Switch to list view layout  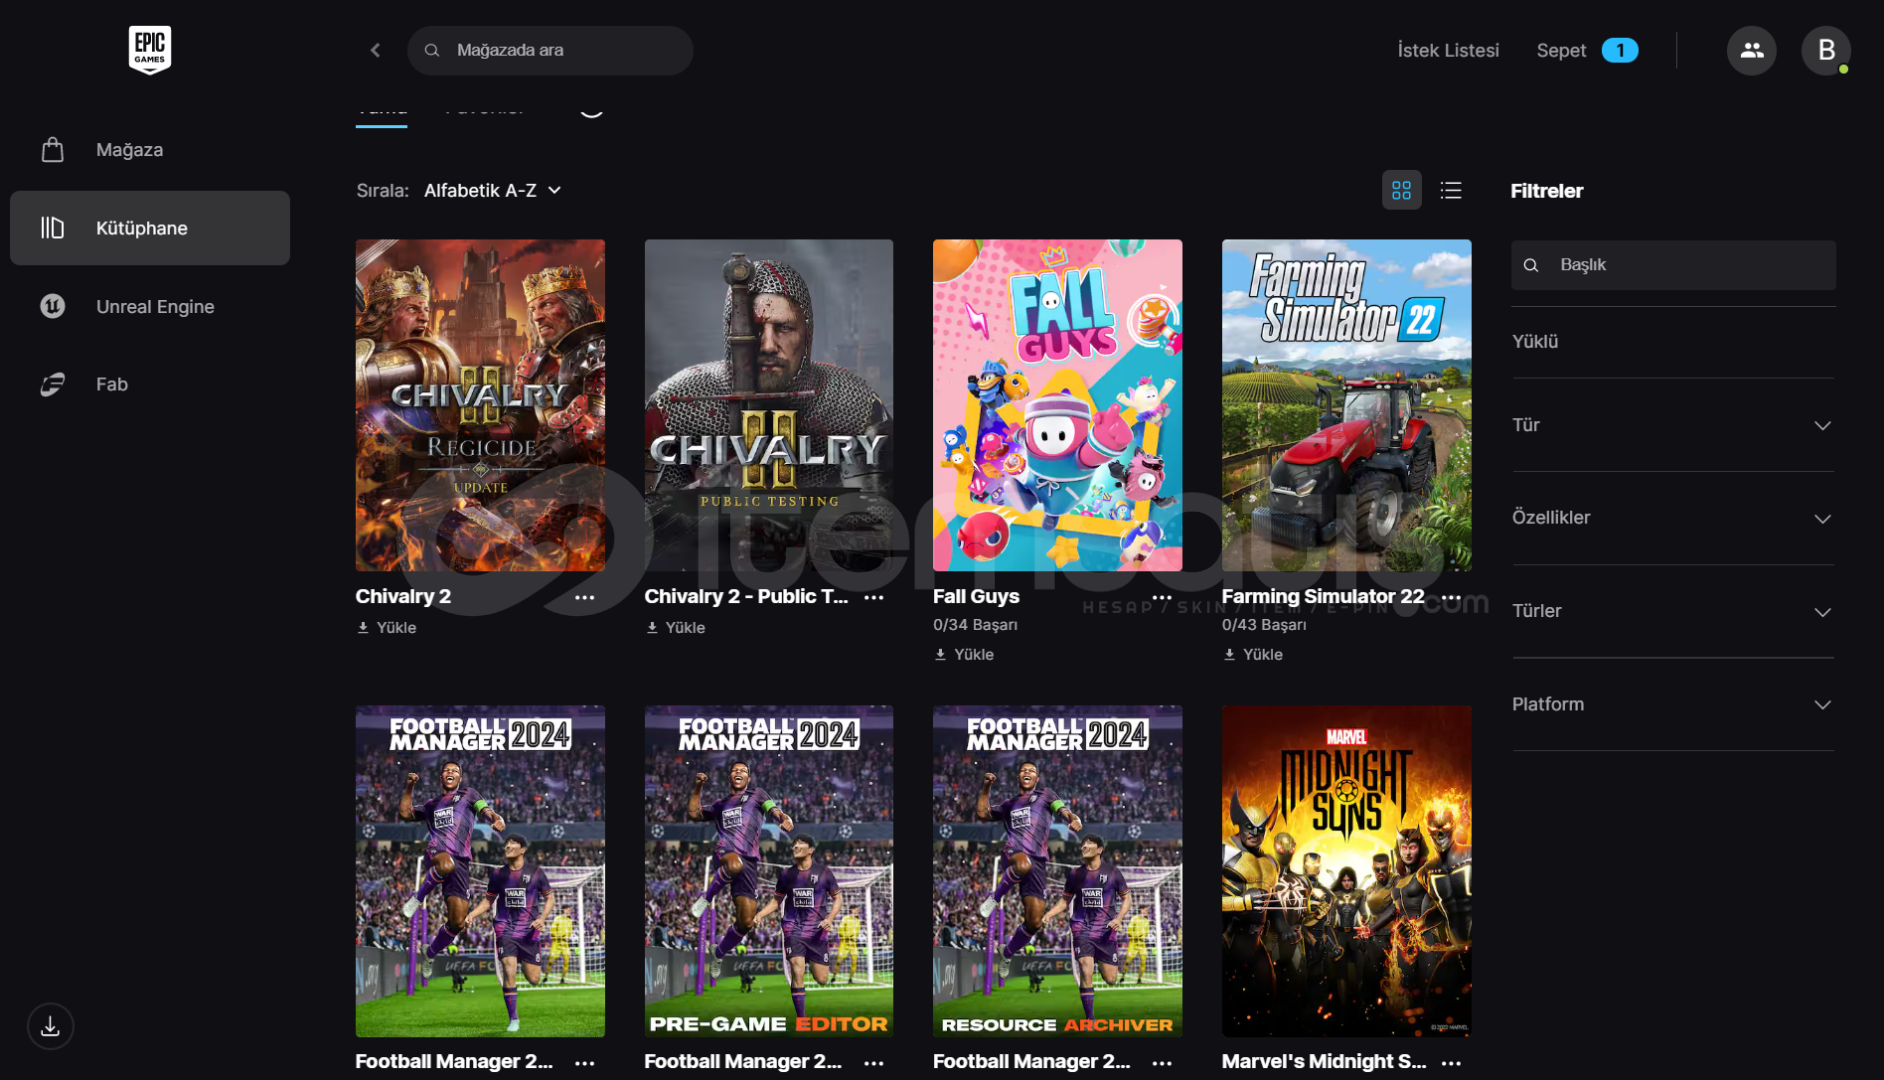pos(1451,190)
